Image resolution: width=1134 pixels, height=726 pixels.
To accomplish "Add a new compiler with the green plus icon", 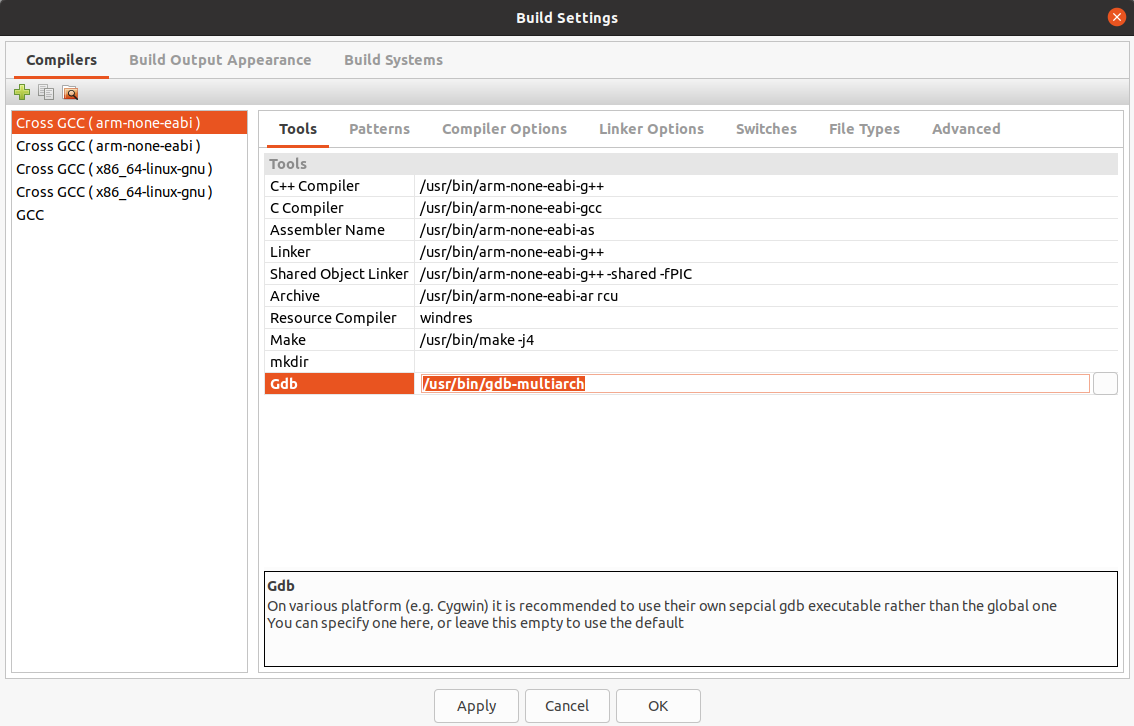I will (22, 92).
